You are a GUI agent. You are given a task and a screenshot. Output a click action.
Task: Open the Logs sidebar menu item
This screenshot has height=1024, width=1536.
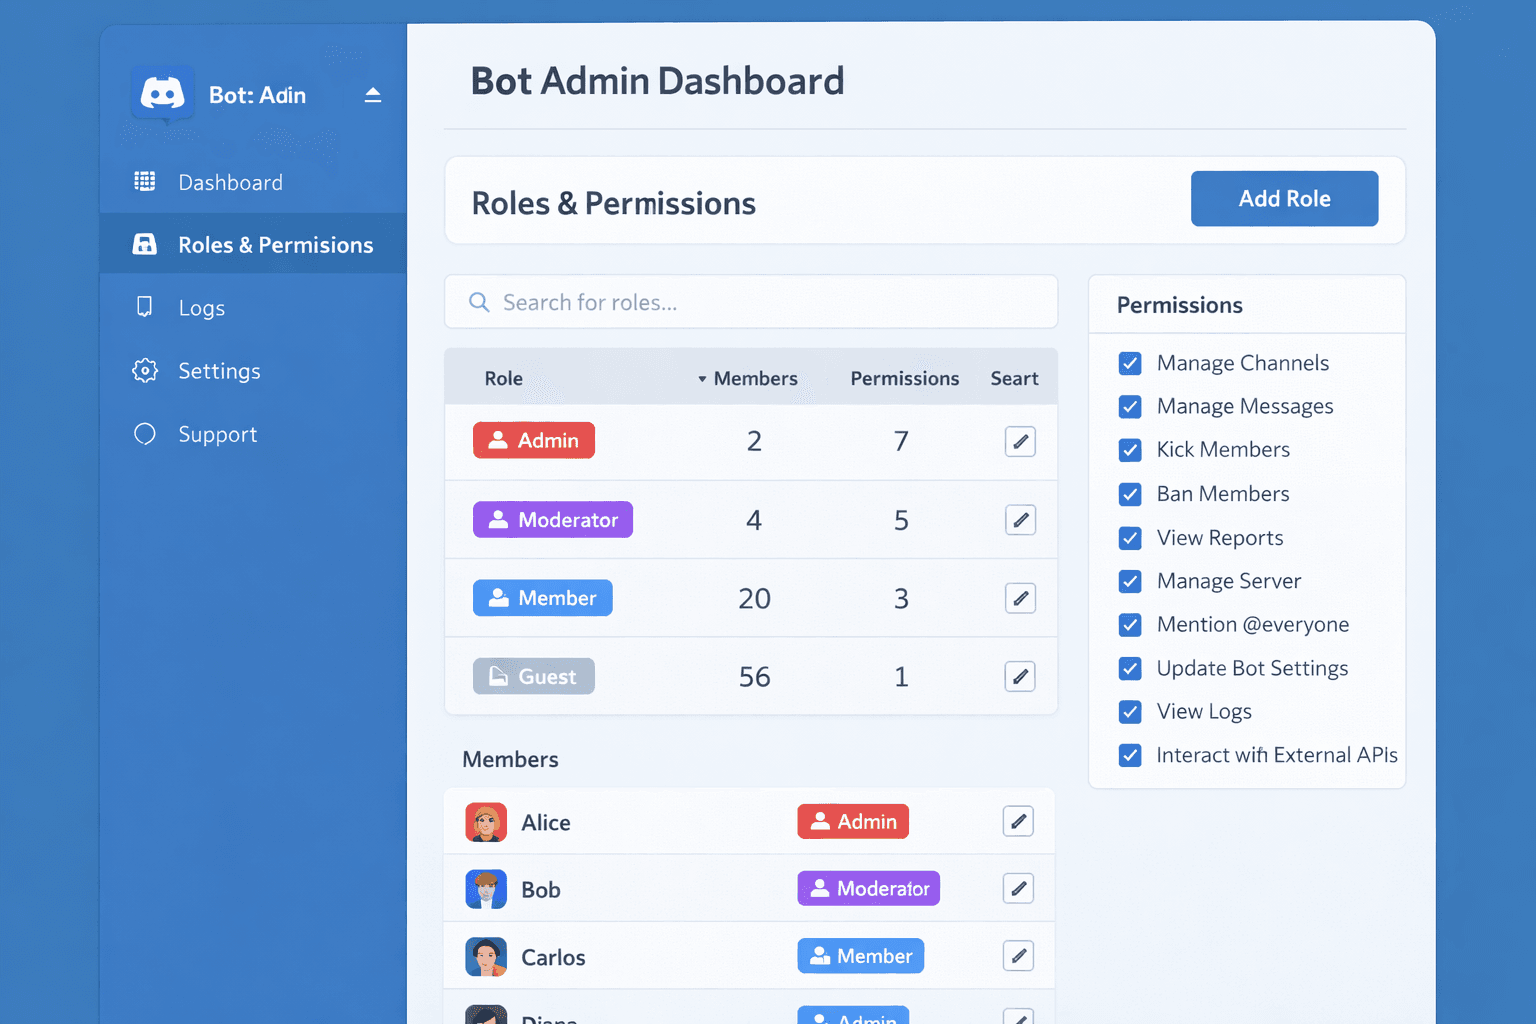pyautogui.click(x=201, y=308)
